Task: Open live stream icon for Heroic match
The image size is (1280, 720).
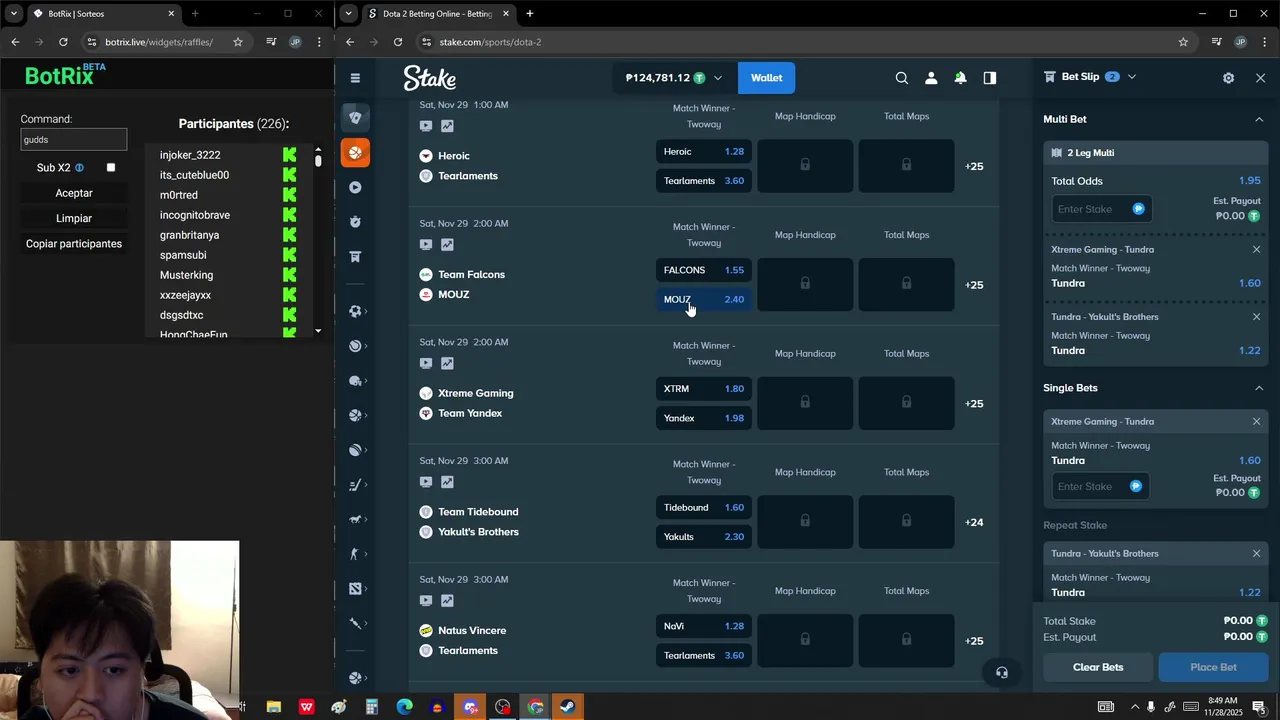Action: pyautogui.click(x=426, y=126)
